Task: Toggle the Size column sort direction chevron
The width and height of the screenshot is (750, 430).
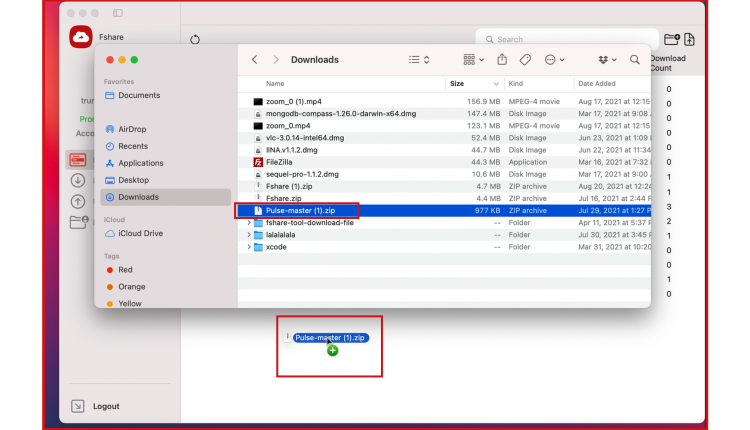Action: [x=496, y=84]
